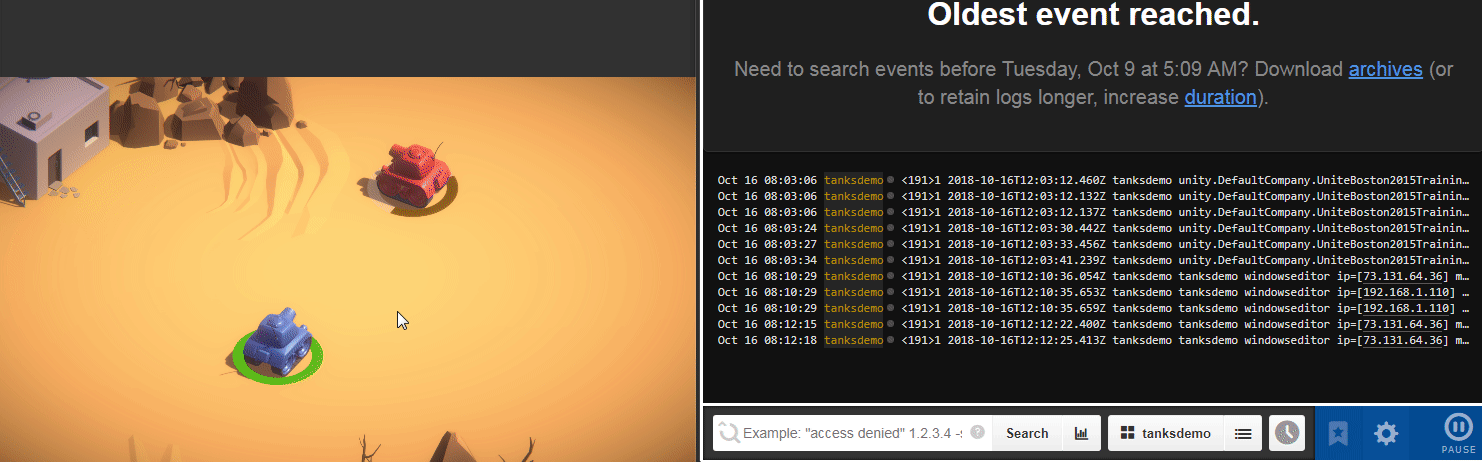The image size is (1482, 462).
Task: Follow the duration link
Action: (1220, 97)
